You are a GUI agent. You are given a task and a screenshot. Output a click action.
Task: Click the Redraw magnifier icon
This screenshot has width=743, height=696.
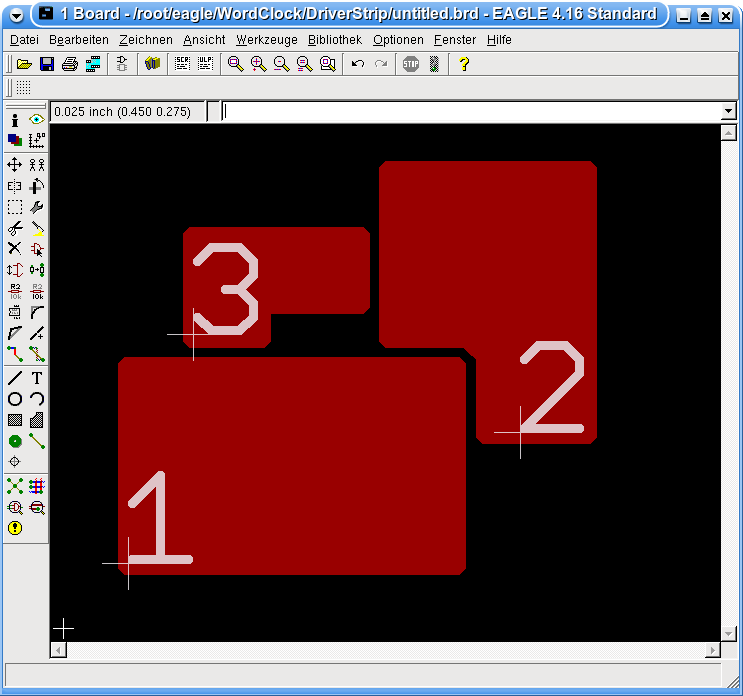304,64
